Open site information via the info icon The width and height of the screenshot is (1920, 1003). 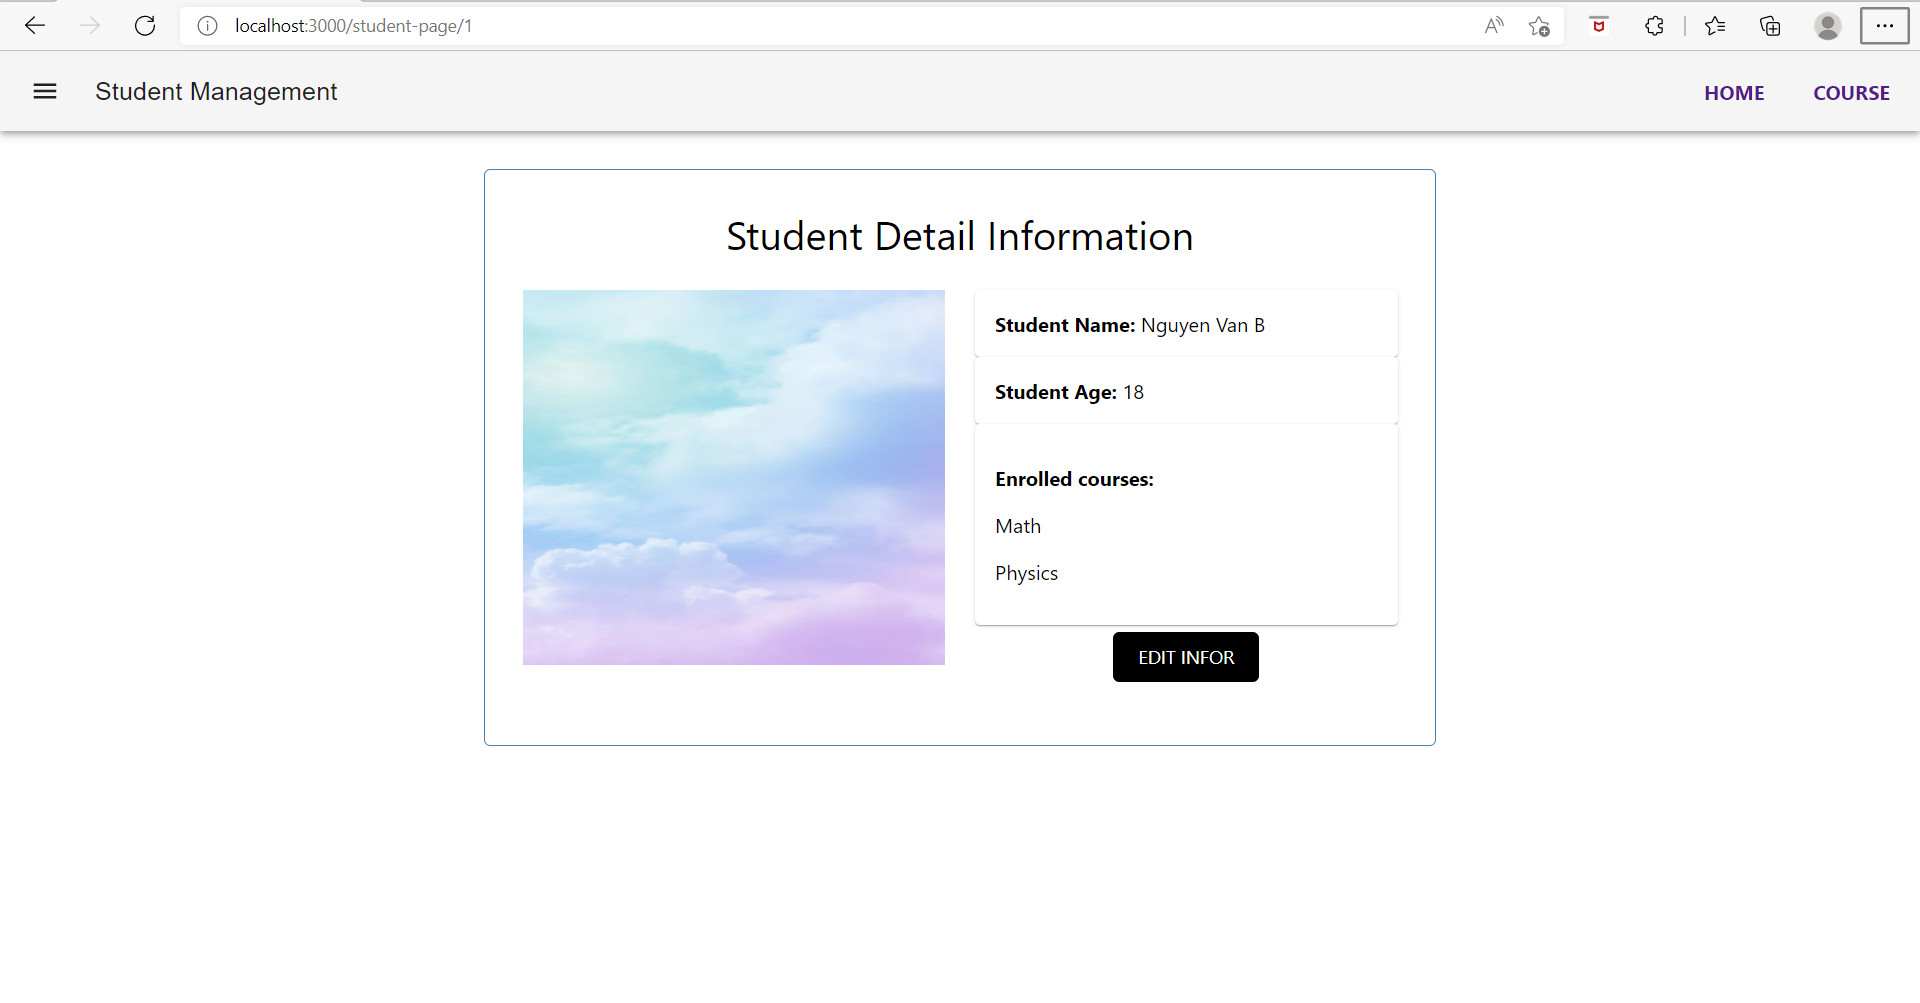207,26
